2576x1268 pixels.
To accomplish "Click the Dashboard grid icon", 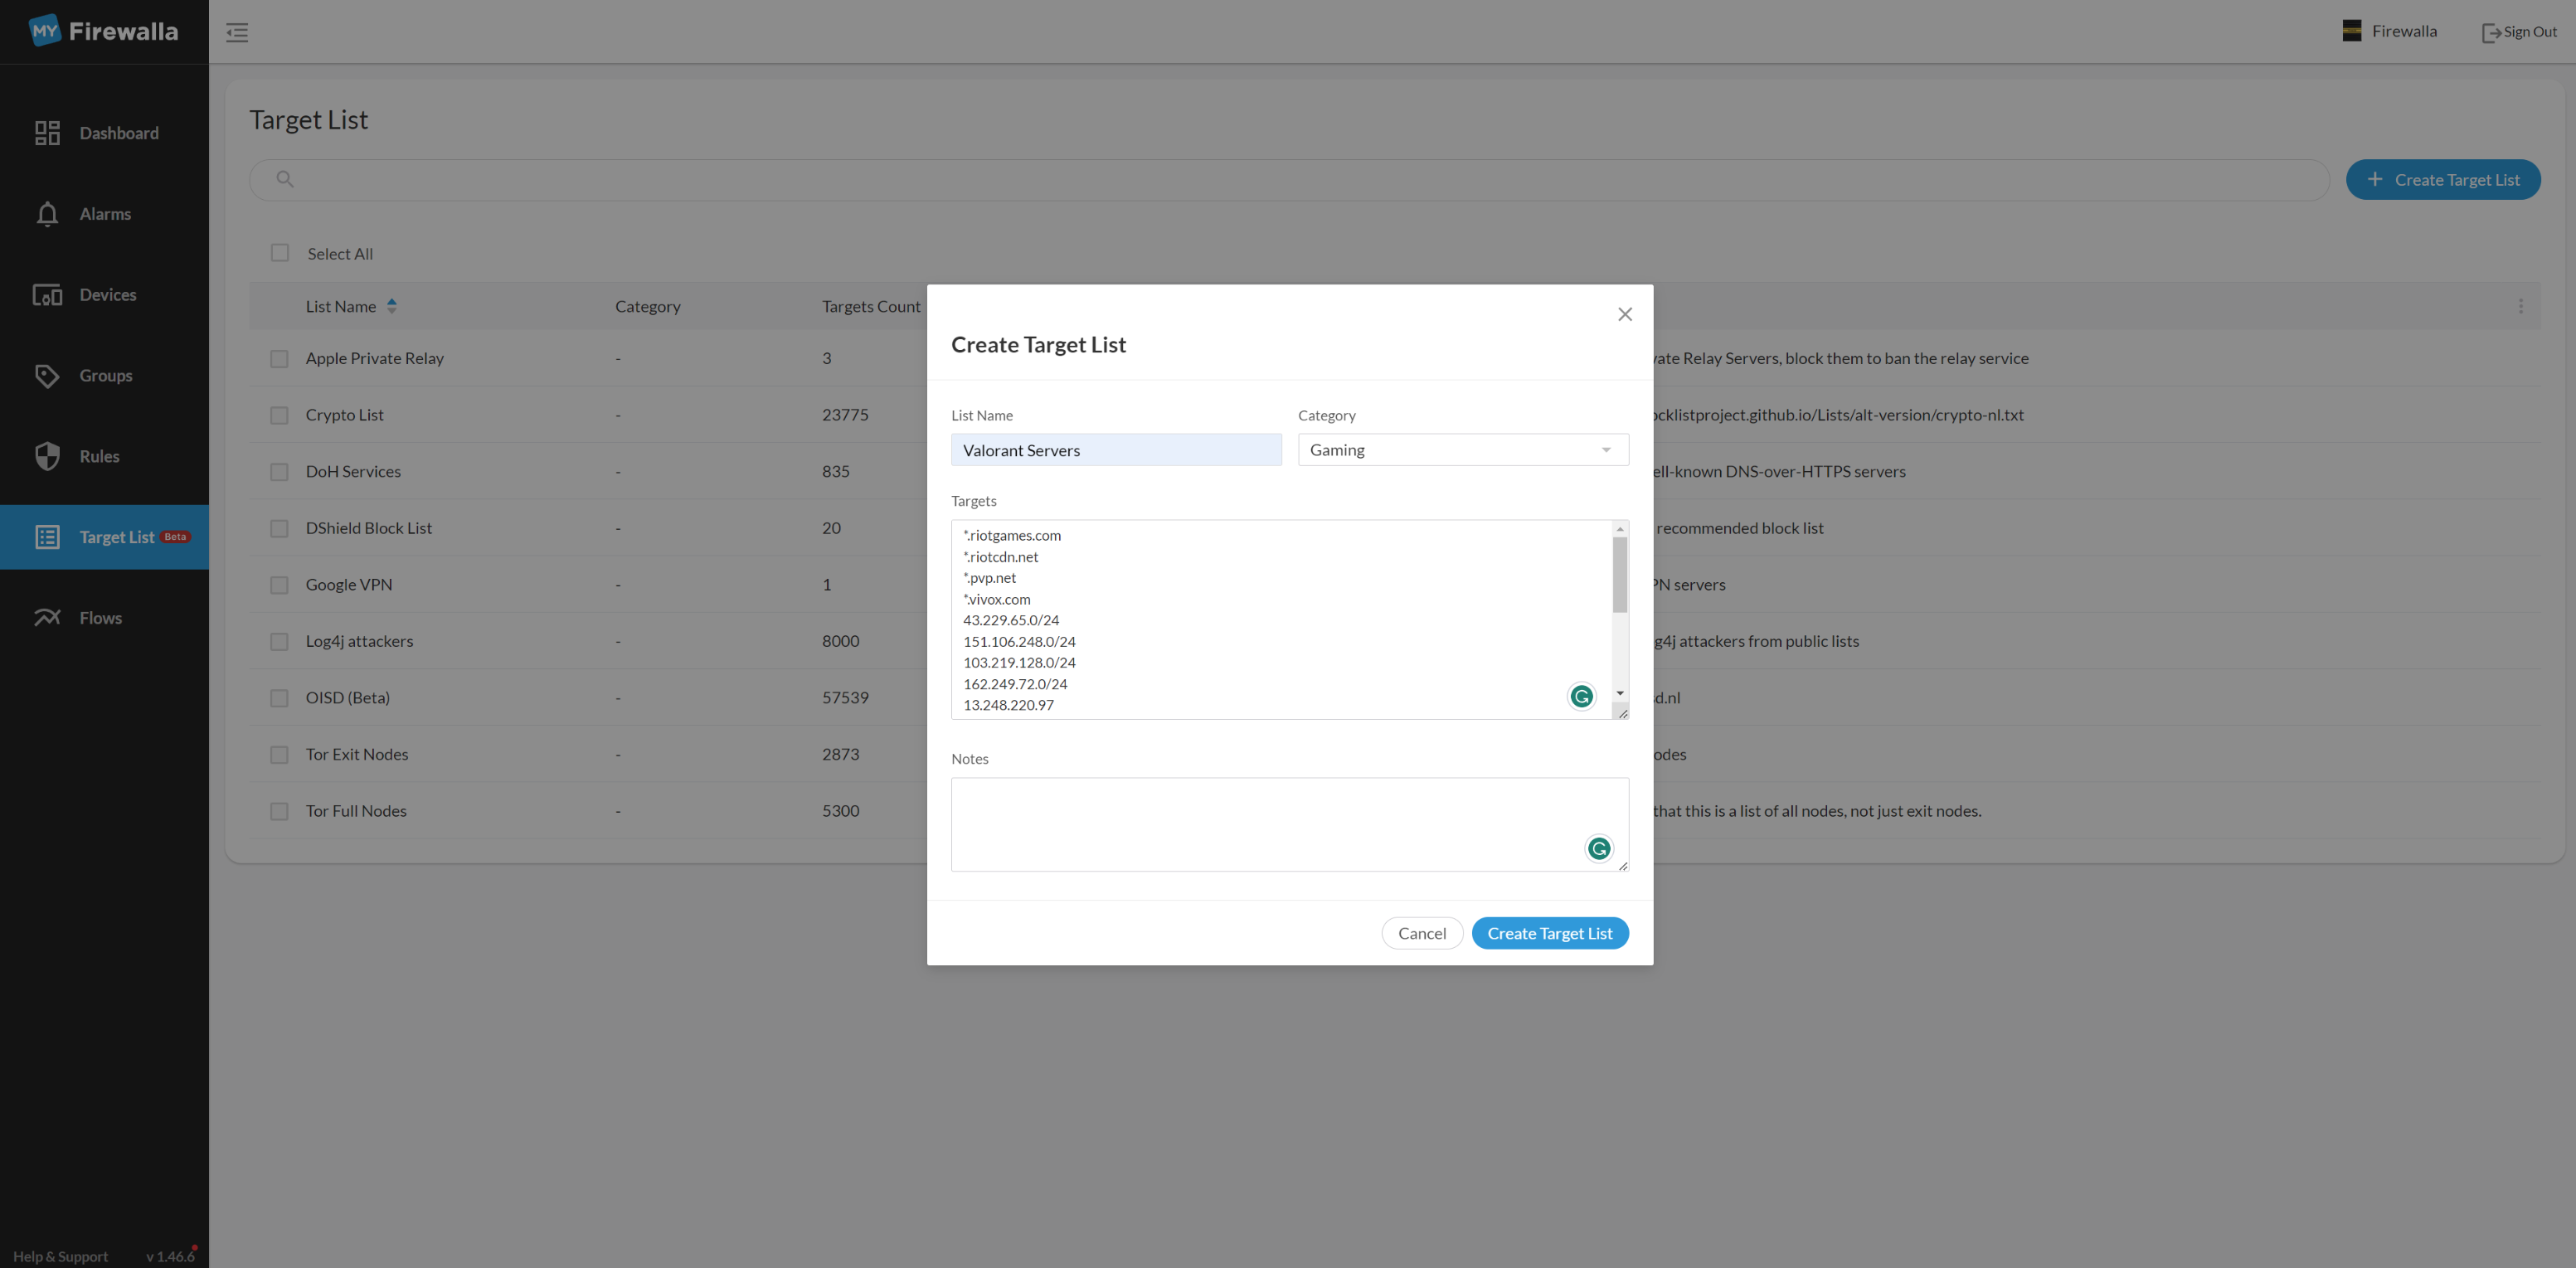I will click(x=47, y=133).
